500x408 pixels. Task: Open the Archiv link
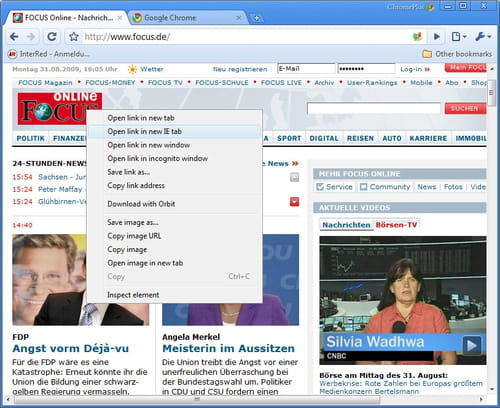[324, 83]
